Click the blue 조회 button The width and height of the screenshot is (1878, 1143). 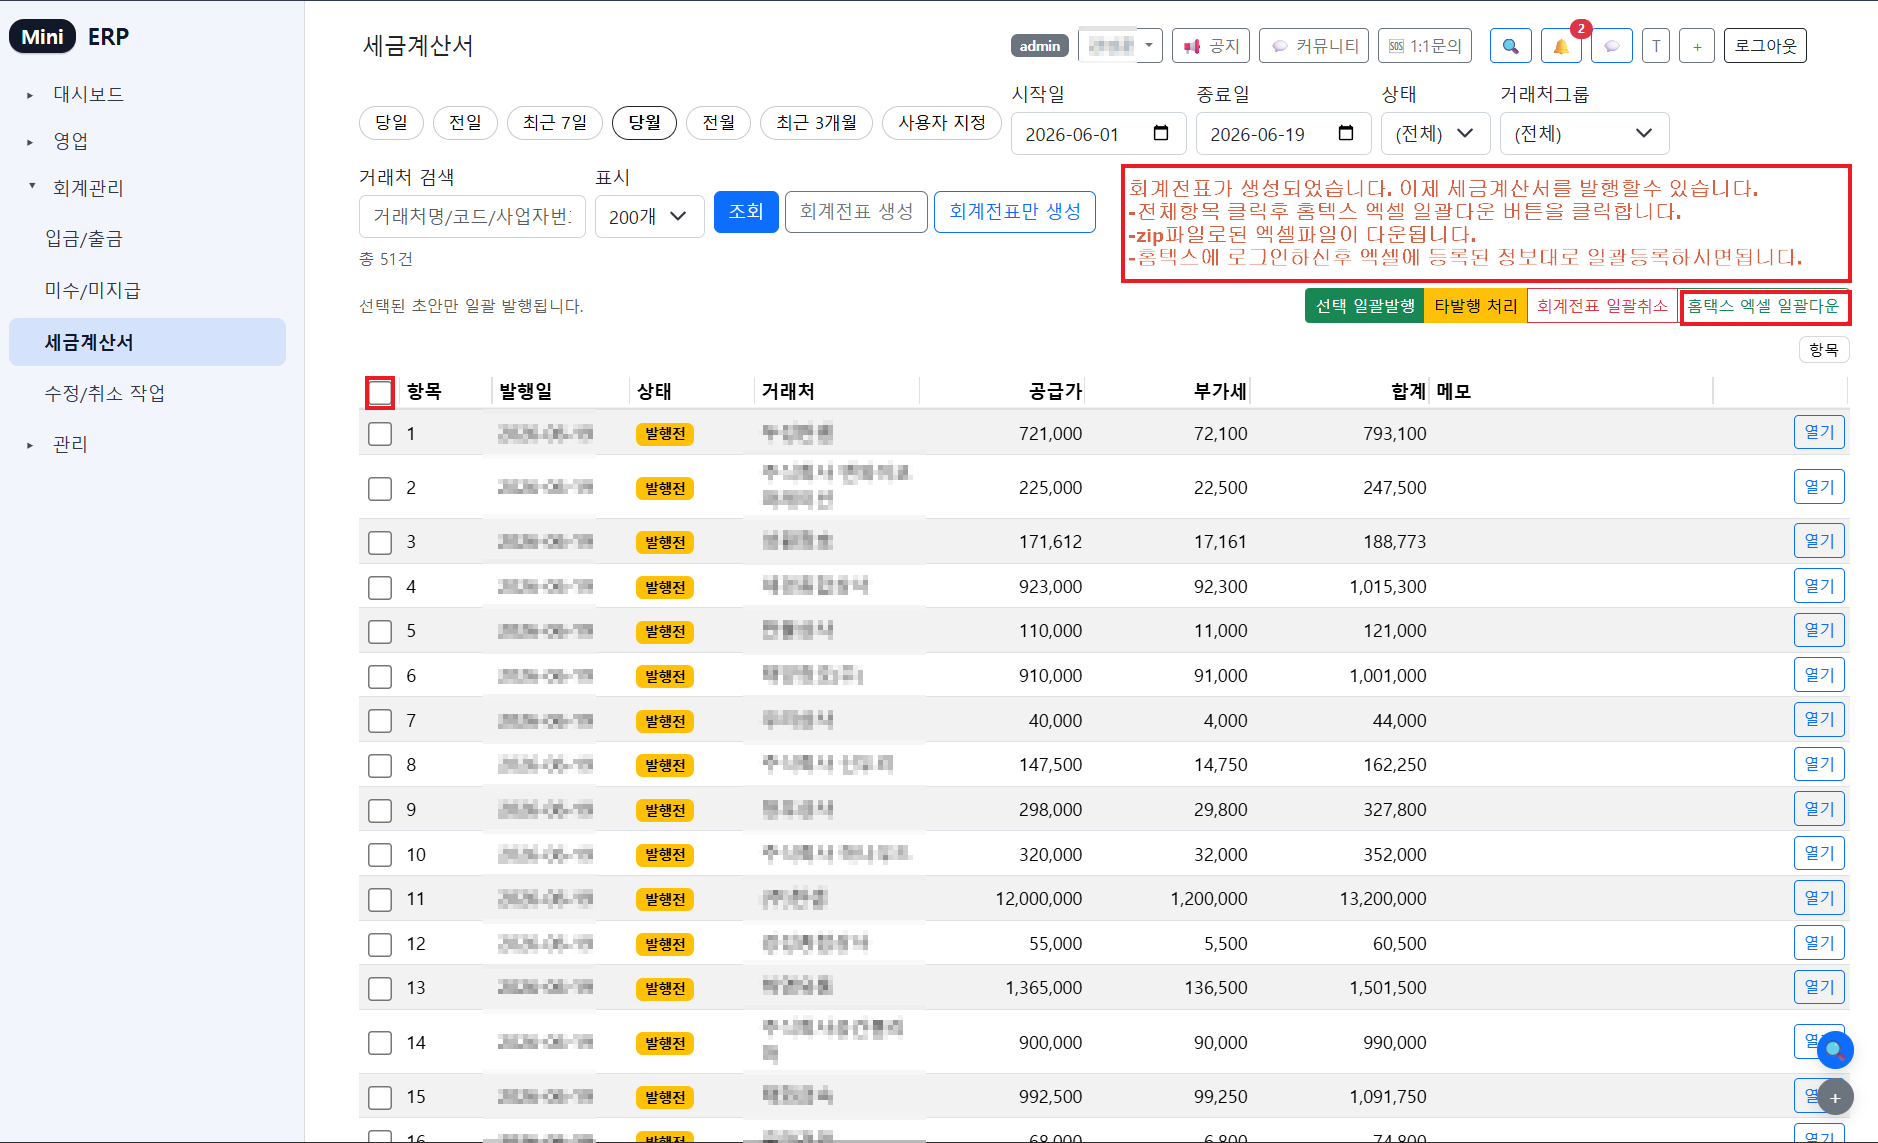746,212
